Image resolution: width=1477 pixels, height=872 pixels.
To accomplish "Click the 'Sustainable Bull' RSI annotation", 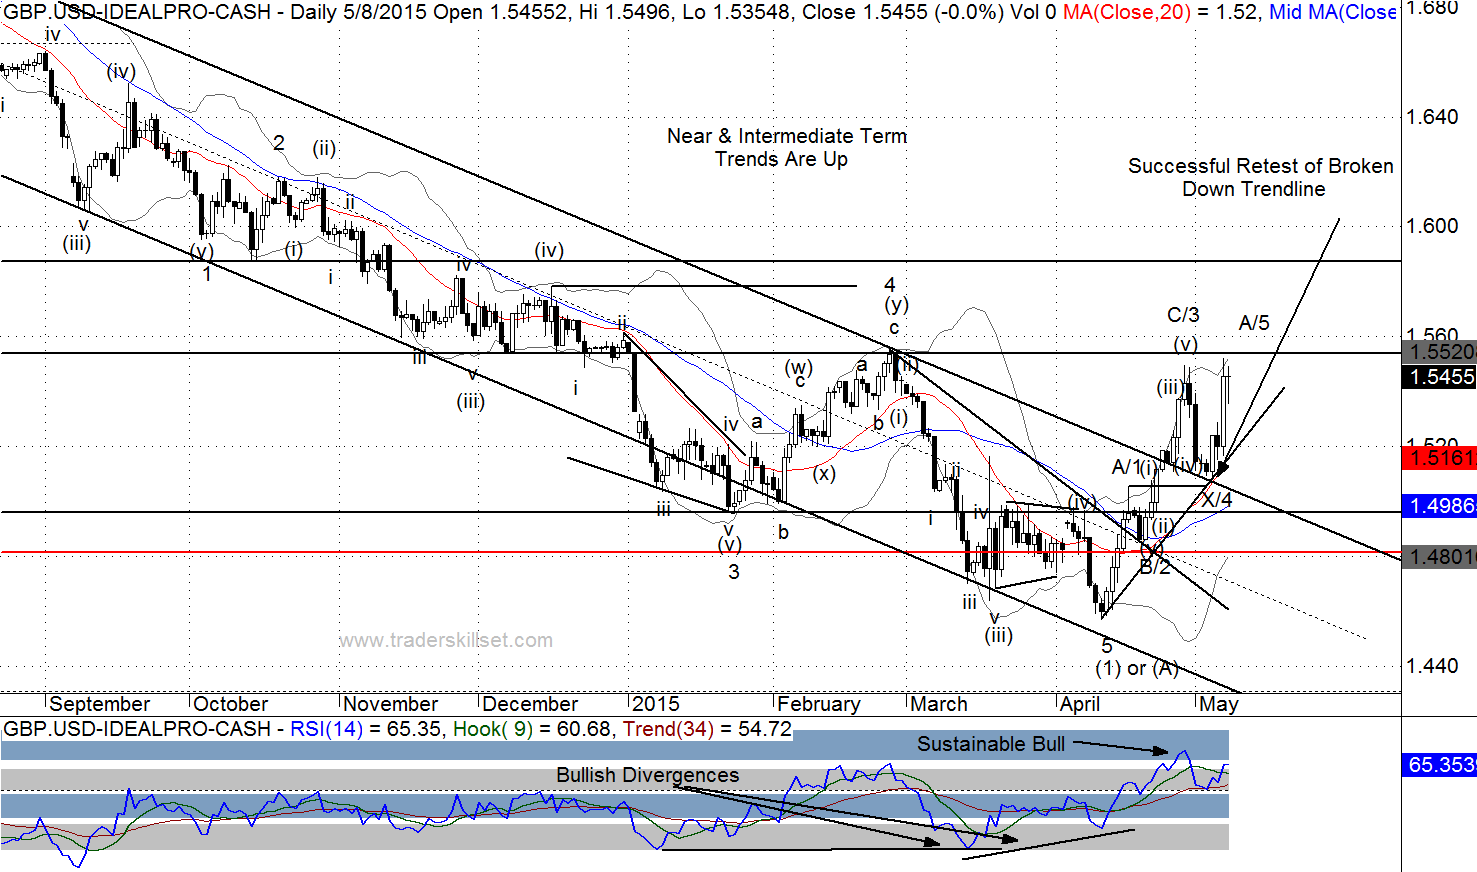I will (x=991, y=744).
